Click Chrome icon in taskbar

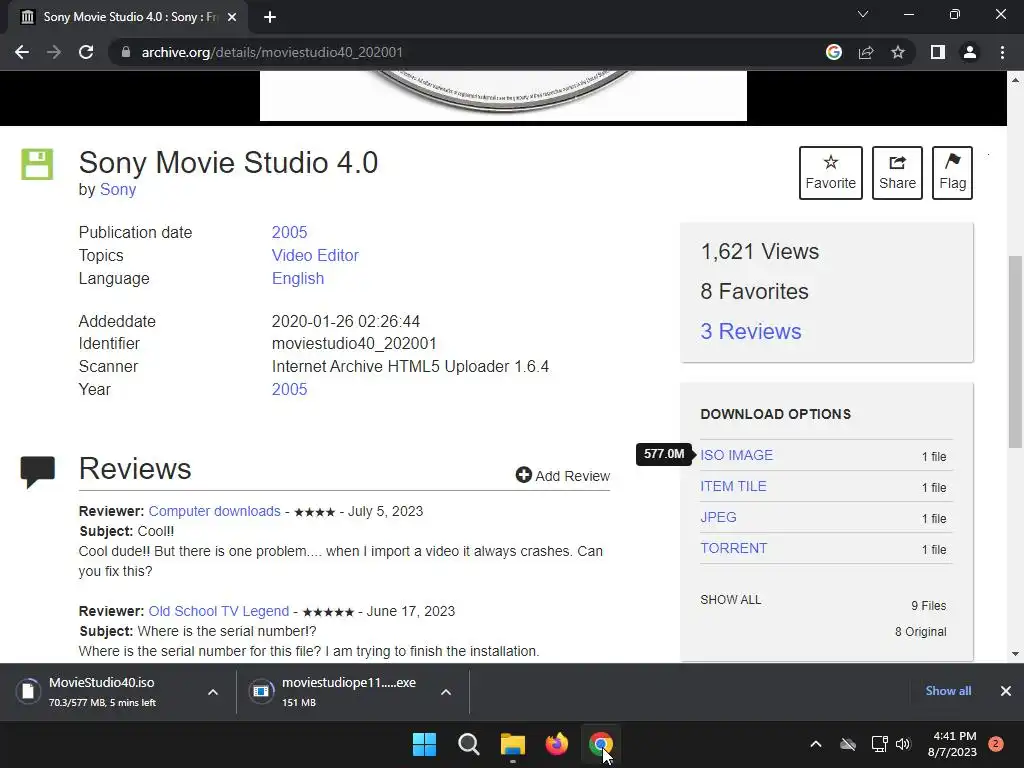click(x=601, y=744)
